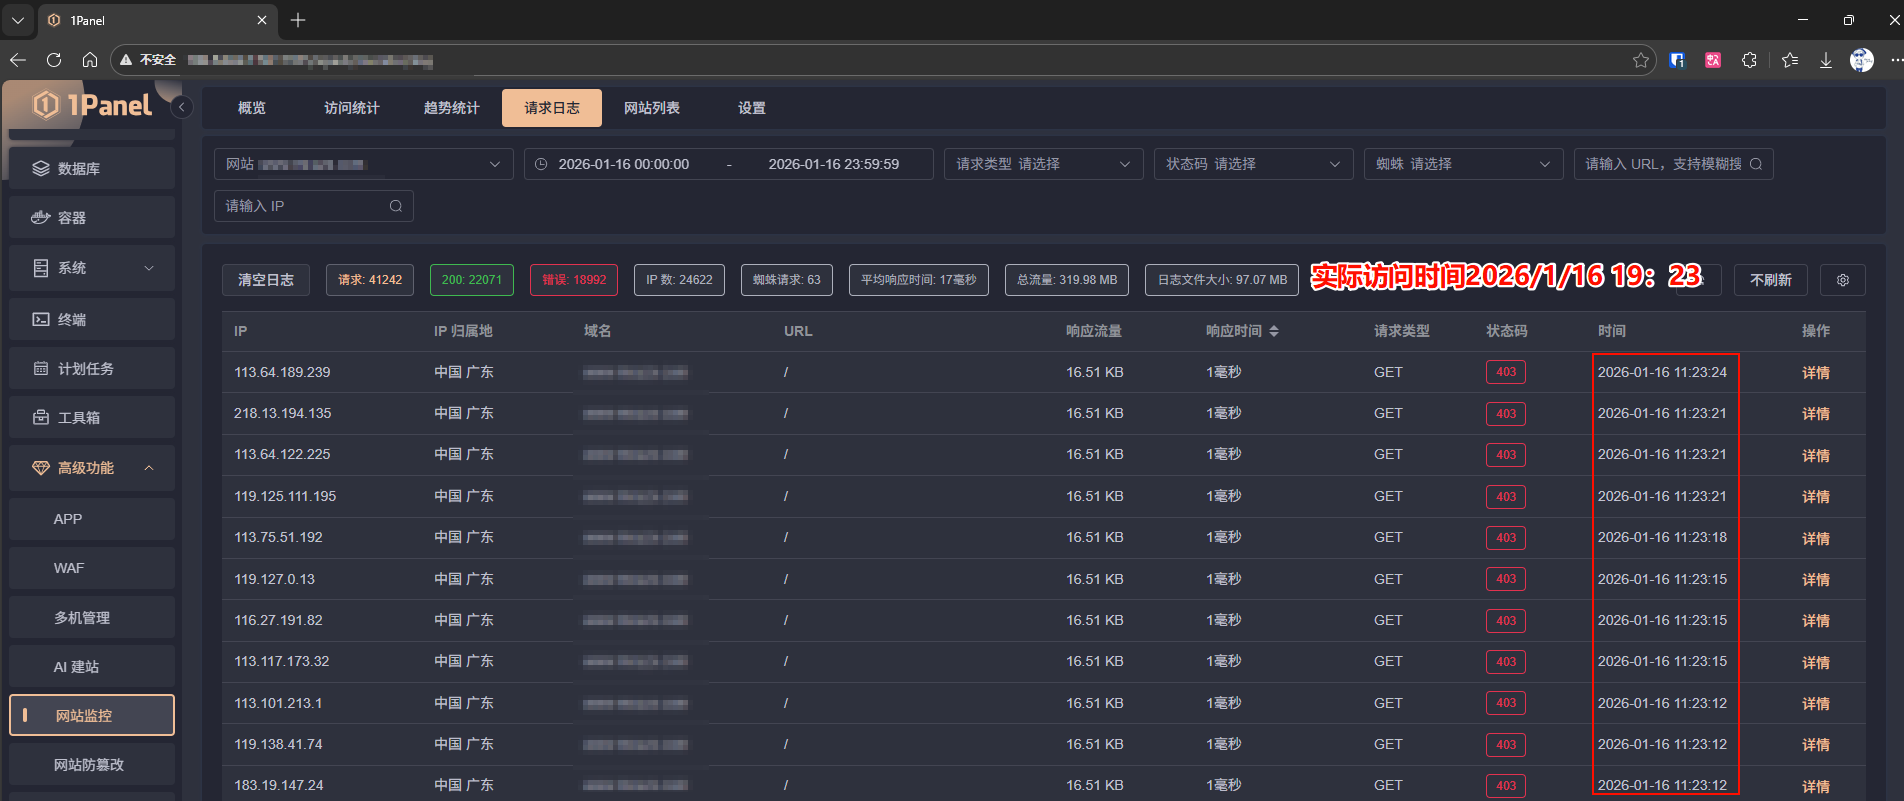This screenshot has width=1904, height=801.
Task: Open the browser extensions puzzle icon
Action: click(1749, 60)
